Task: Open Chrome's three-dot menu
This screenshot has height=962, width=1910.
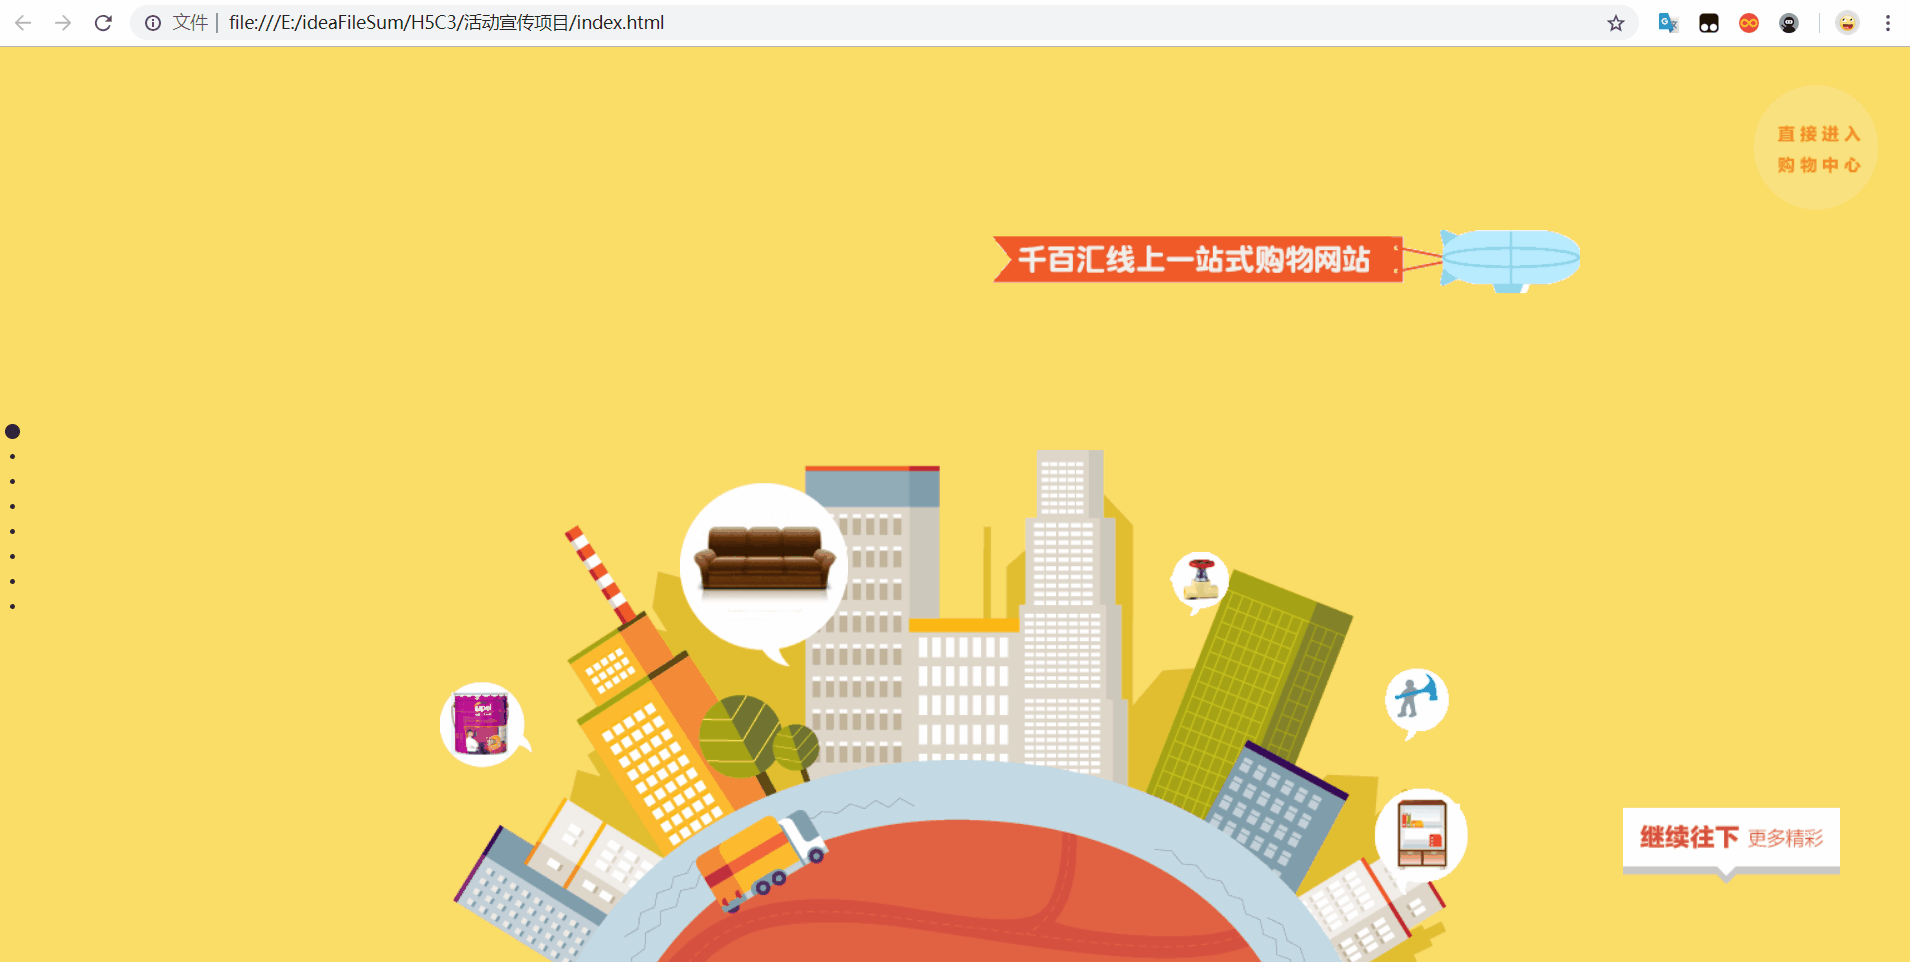Action: 1888,23
